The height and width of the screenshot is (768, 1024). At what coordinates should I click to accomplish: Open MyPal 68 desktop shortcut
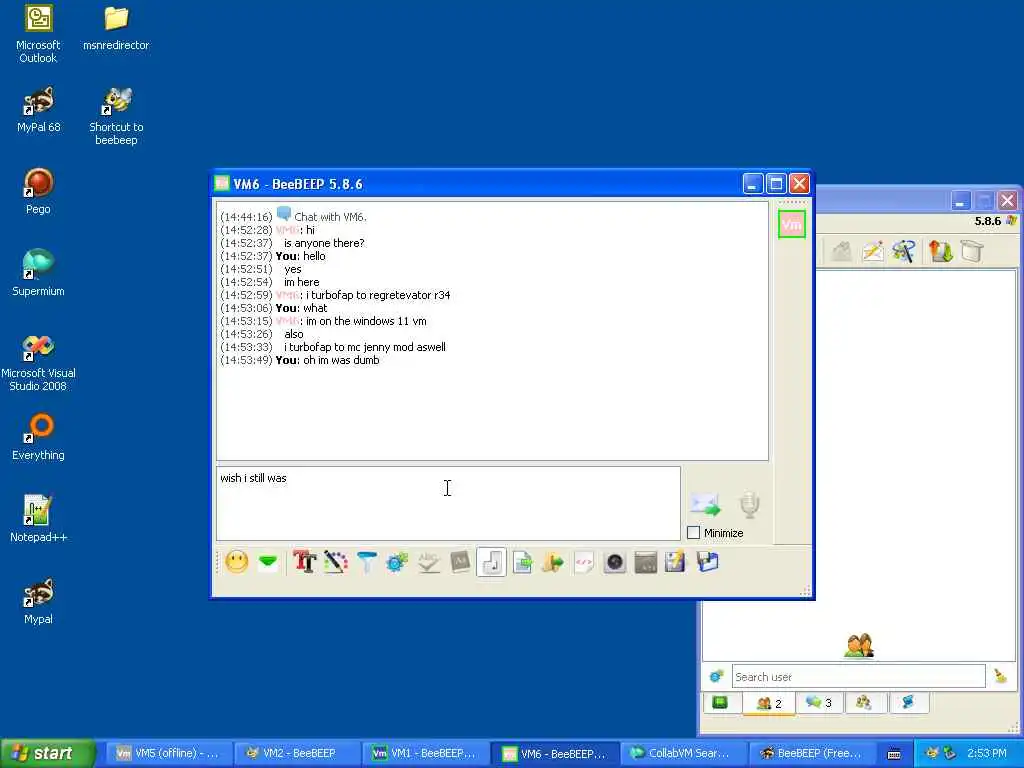(38, 110)
